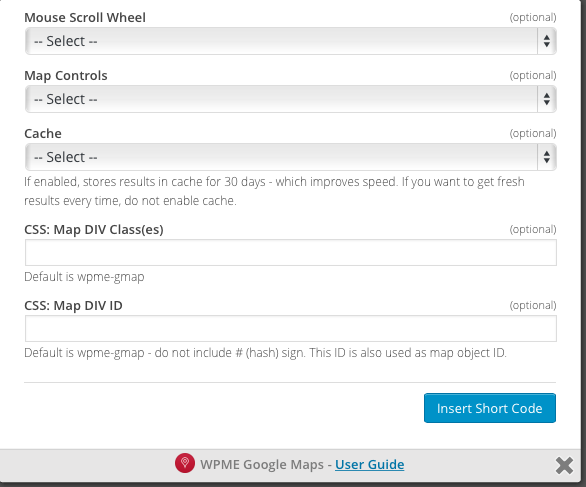The height and width of the screenshot is (487, 586).
Task: Focus the CSS Map DIV Class(es) field
Action: click(290, 253)
